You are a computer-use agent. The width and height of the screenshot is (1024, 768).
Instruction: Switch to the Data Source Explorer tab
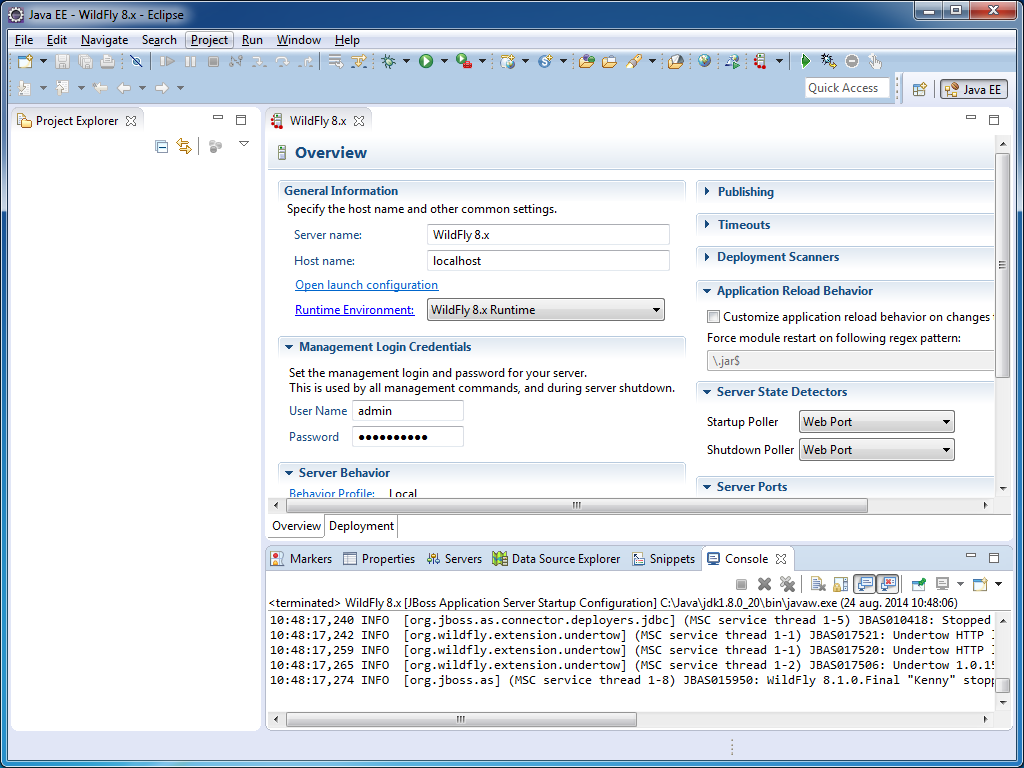(556, 559)
